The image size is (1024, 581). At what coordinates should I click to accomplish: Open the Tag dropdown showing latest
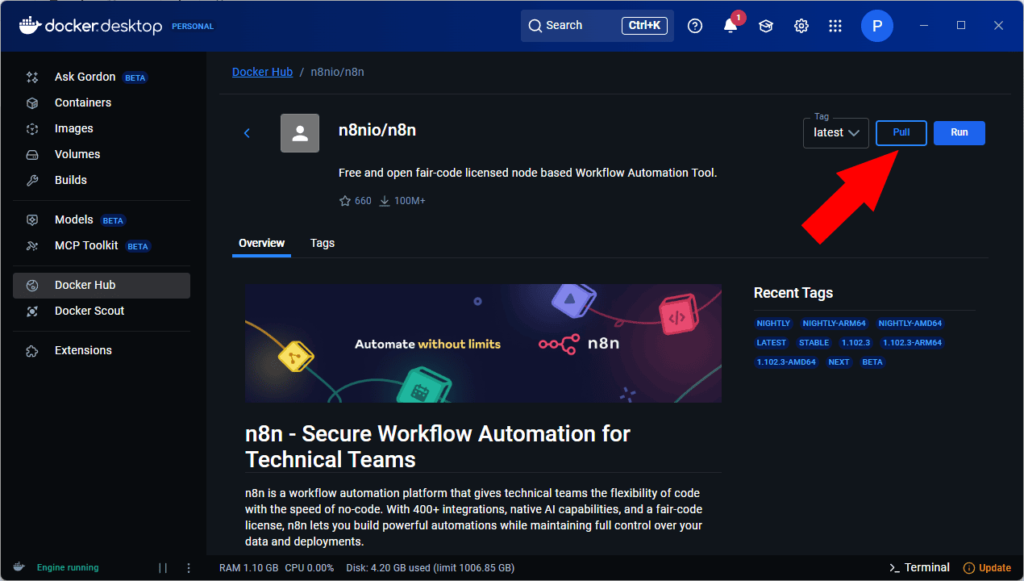coord(835,133)
